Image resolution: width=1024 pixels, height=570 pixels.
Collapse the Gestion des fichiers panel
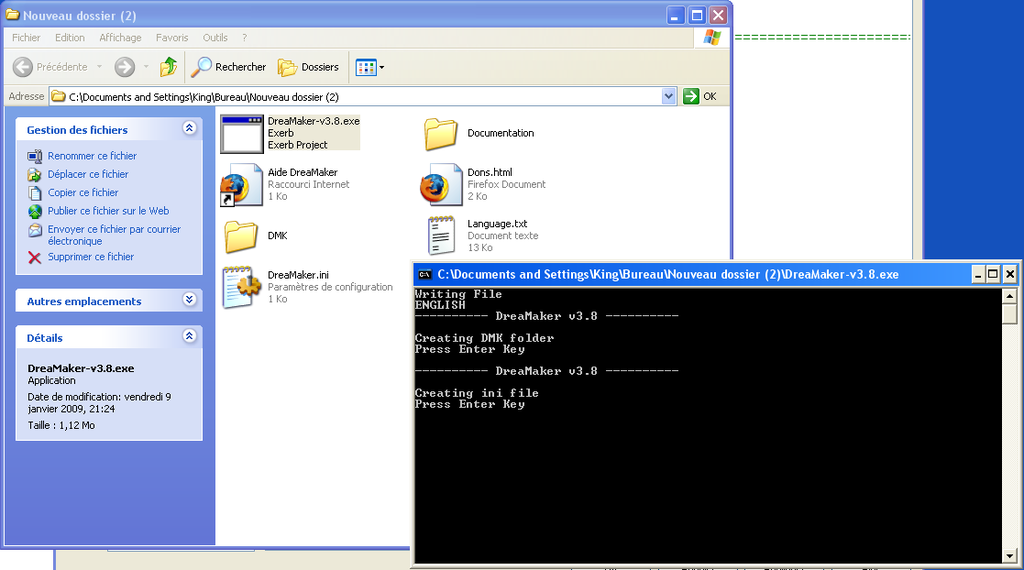tap(190, 129)
